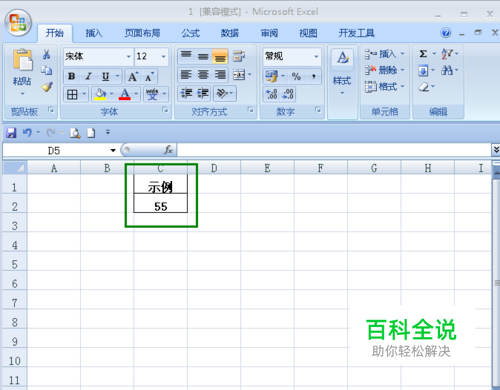This screenshot has height=390, width=500.
Task: Toggle italic formatting
Action: pyautogui.click(x=88, y=76)
